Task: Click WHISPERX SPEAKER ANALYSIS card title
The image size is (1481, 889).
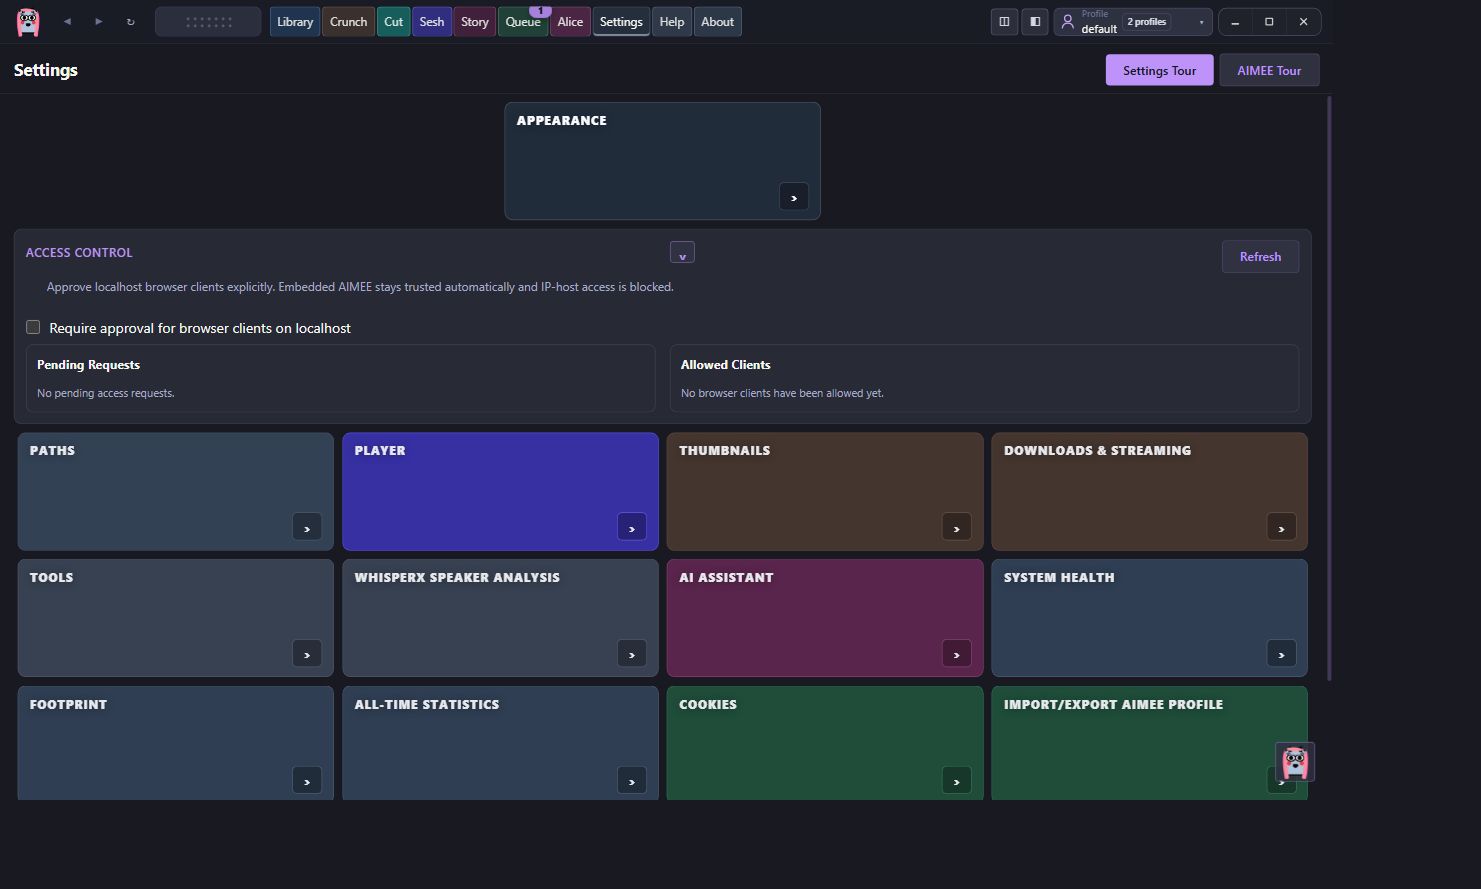Action: coord(457,577)
